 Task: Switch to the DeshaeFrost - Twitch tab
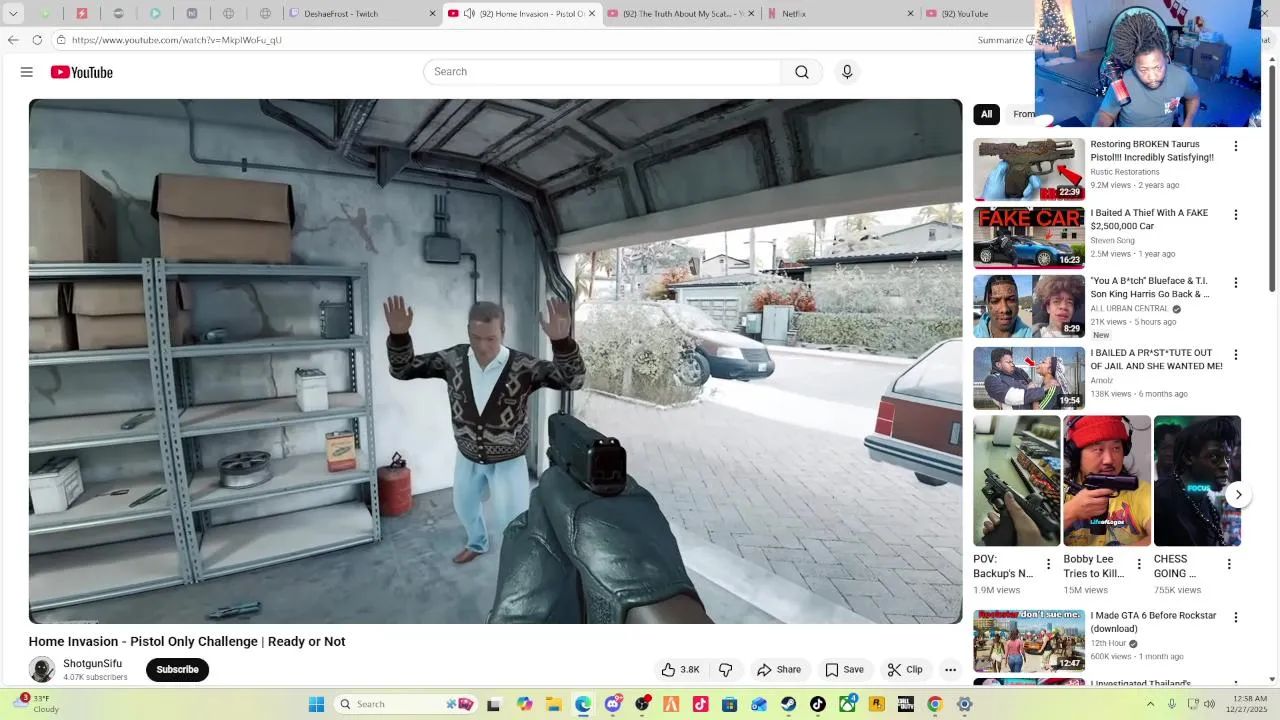[362, 14]
